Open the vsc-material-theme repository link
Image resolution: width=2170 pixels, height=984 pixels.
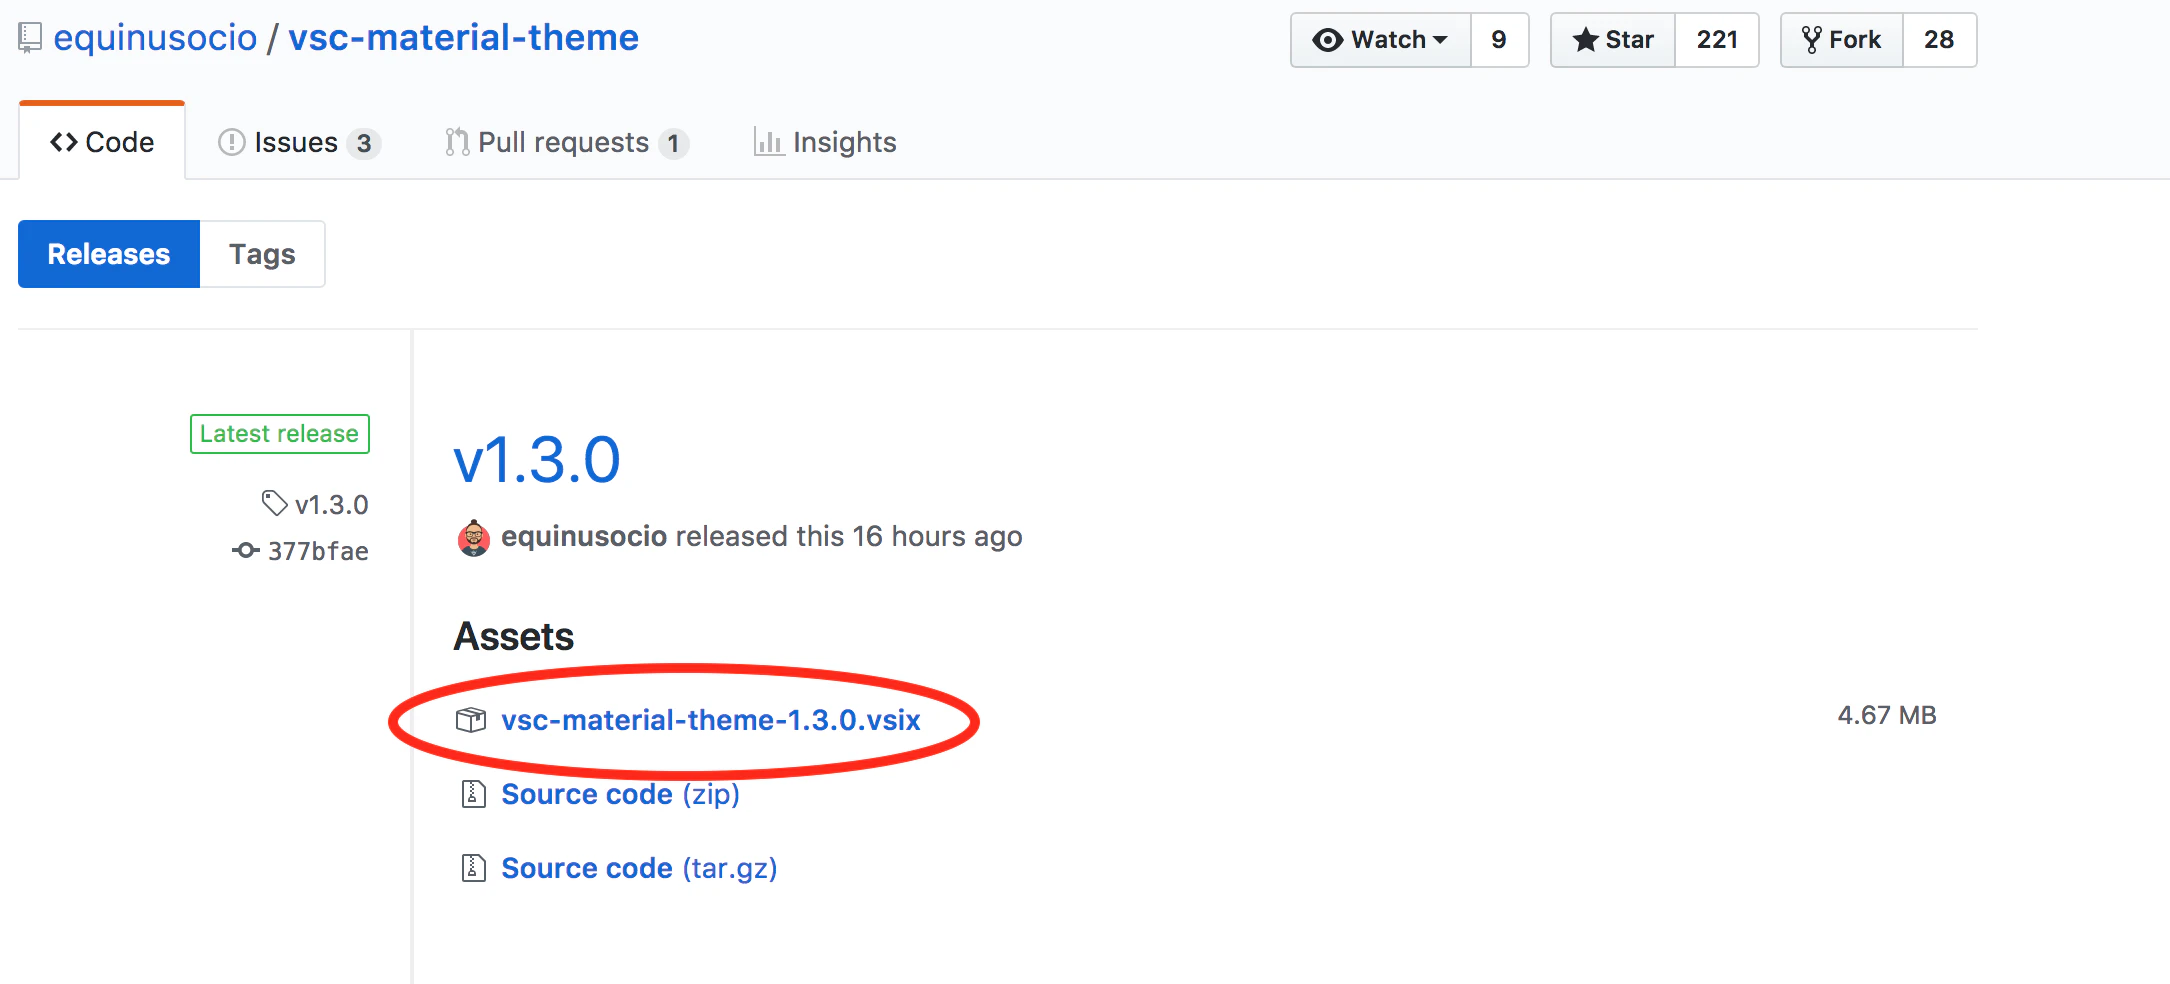tap(463, 38)
